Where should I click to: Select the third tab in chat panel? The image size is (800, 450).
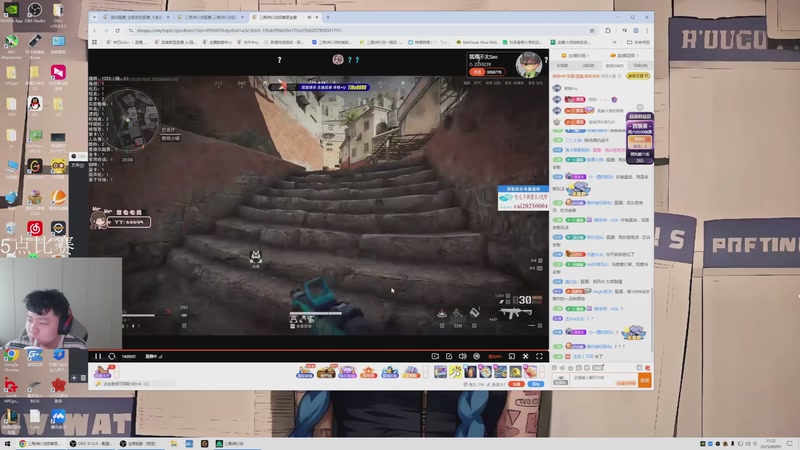[x=615, y=66]
